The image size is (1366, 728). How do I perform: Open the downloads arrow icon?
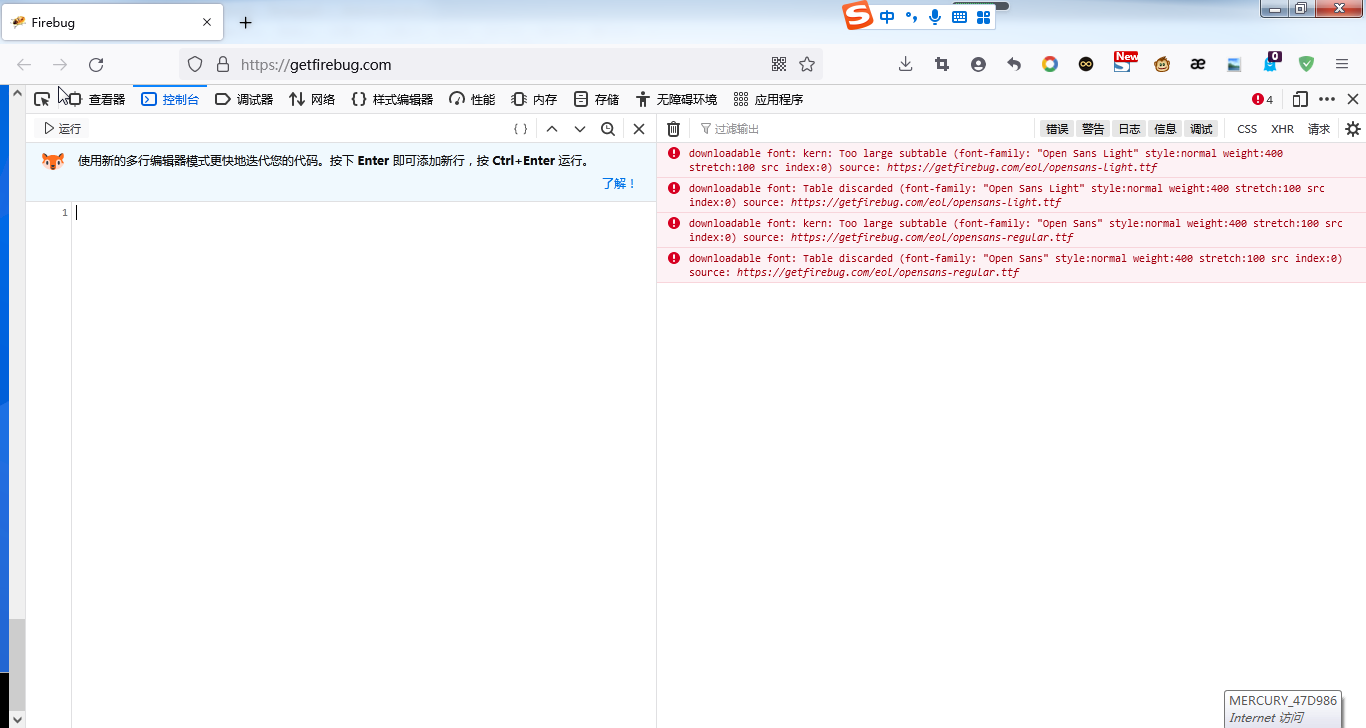tap(905, 64)
